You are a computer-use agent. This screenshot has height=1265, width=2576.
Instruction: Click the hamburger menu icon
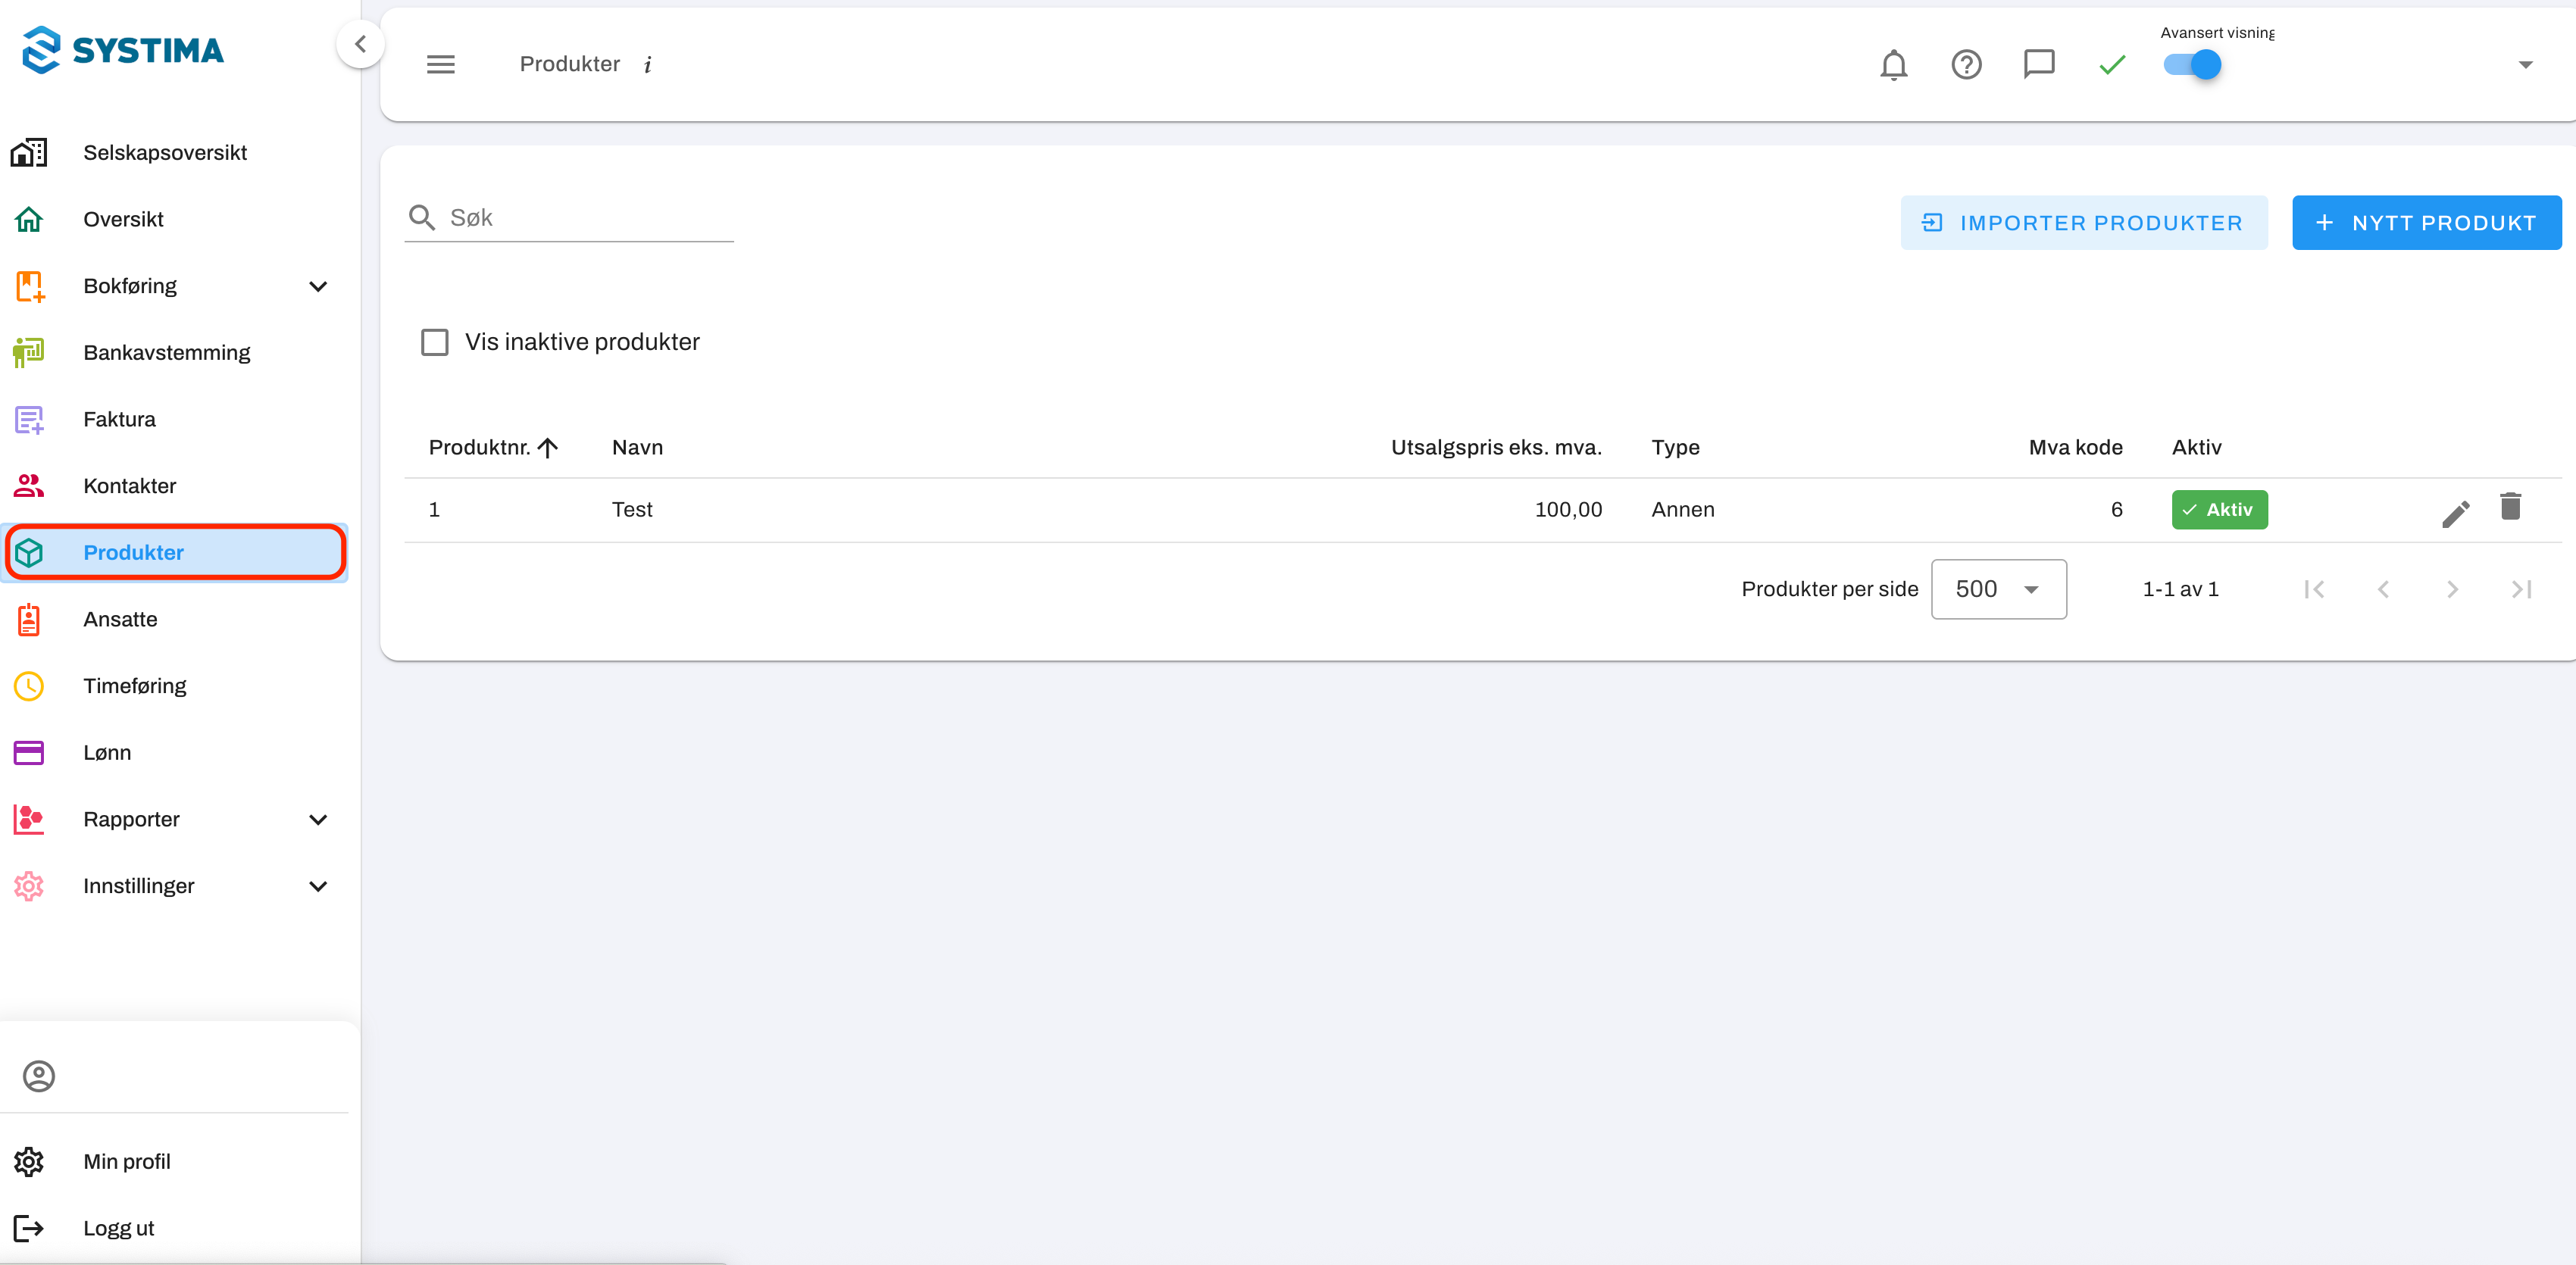tap(440, 65)
